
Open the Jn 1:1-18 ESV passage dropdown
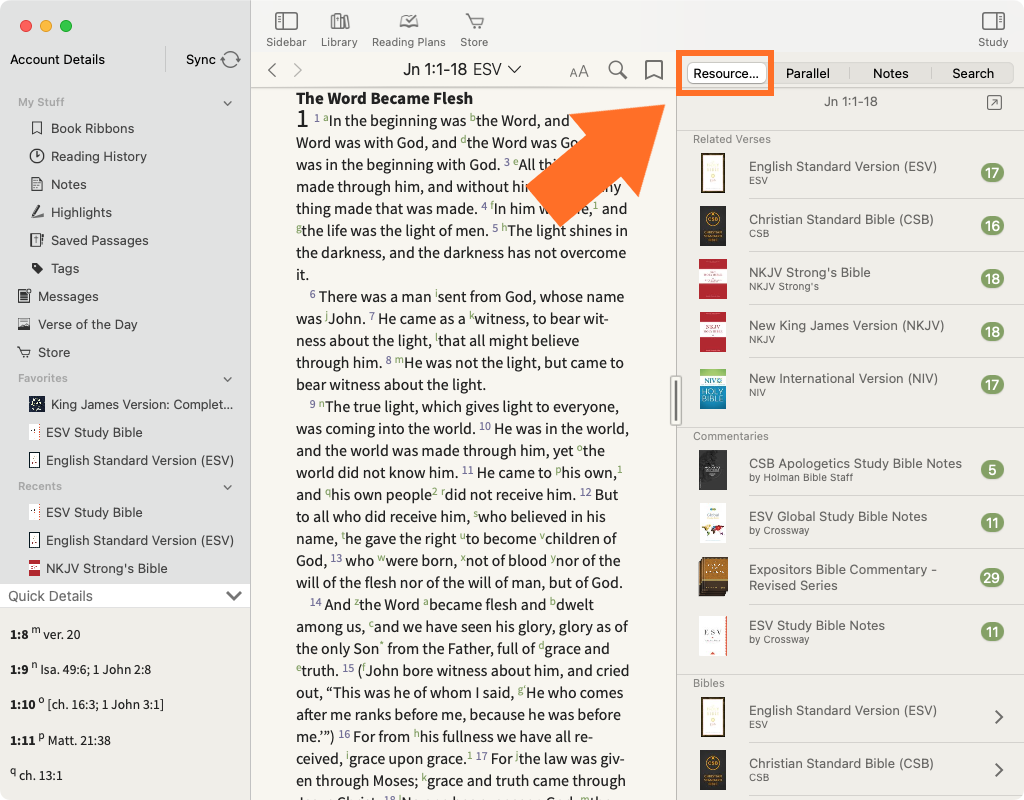(462, 70)
